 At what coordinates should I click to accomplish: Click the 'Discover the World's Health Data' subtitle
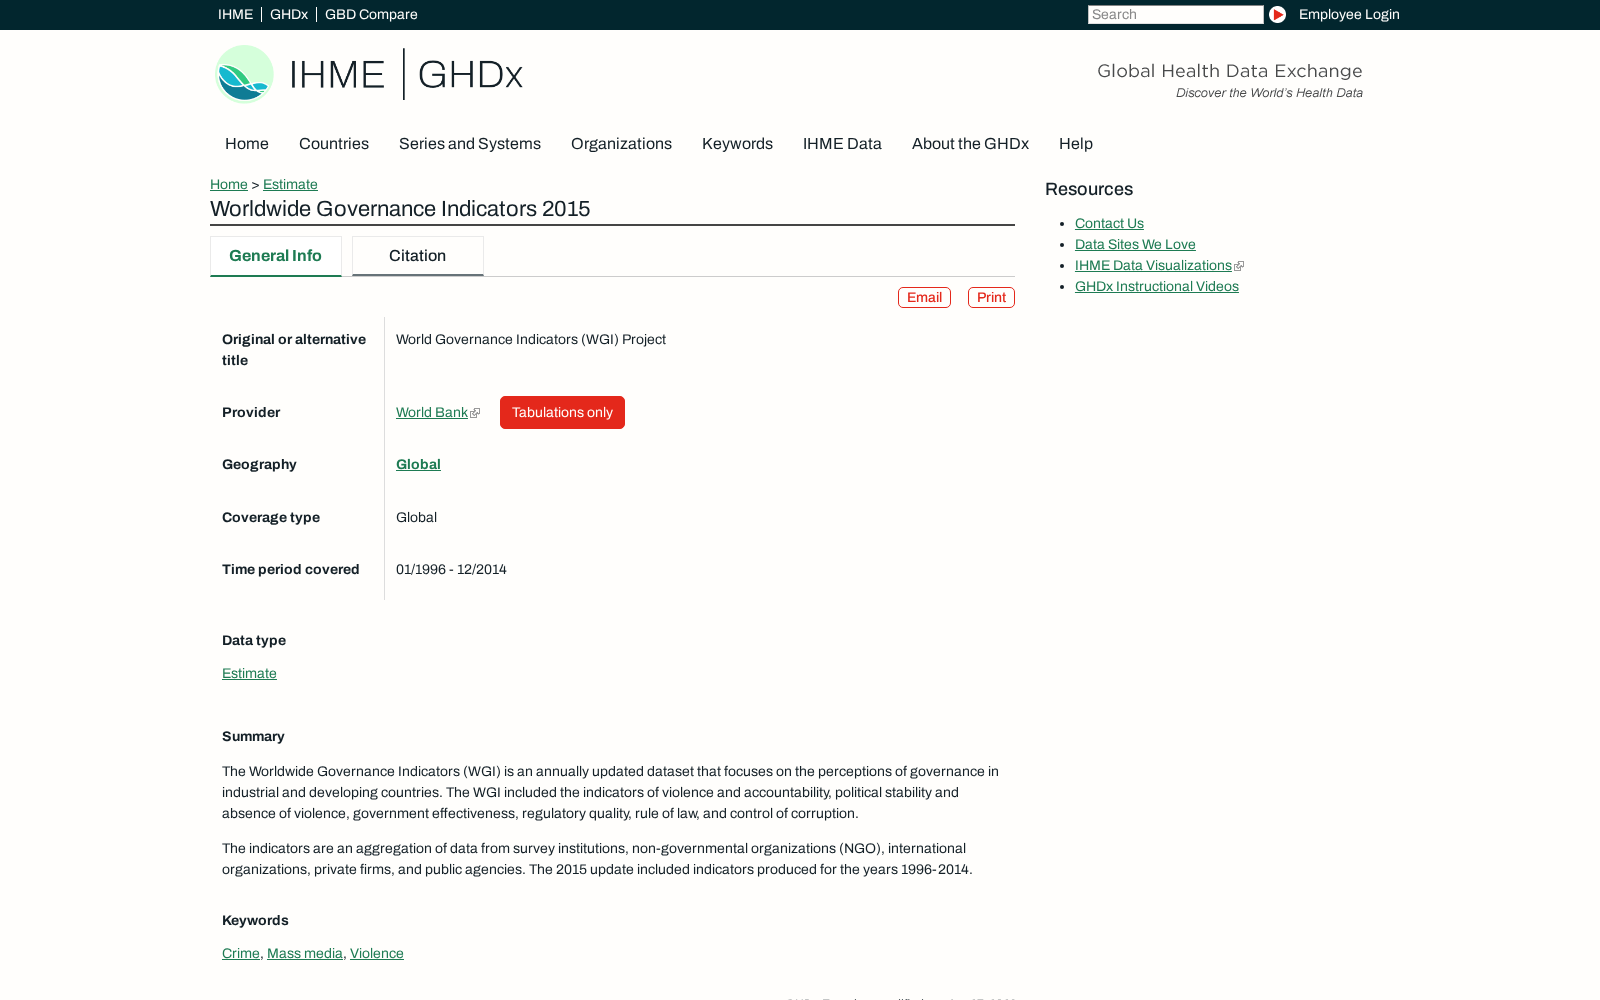(x=1269, y=93)
